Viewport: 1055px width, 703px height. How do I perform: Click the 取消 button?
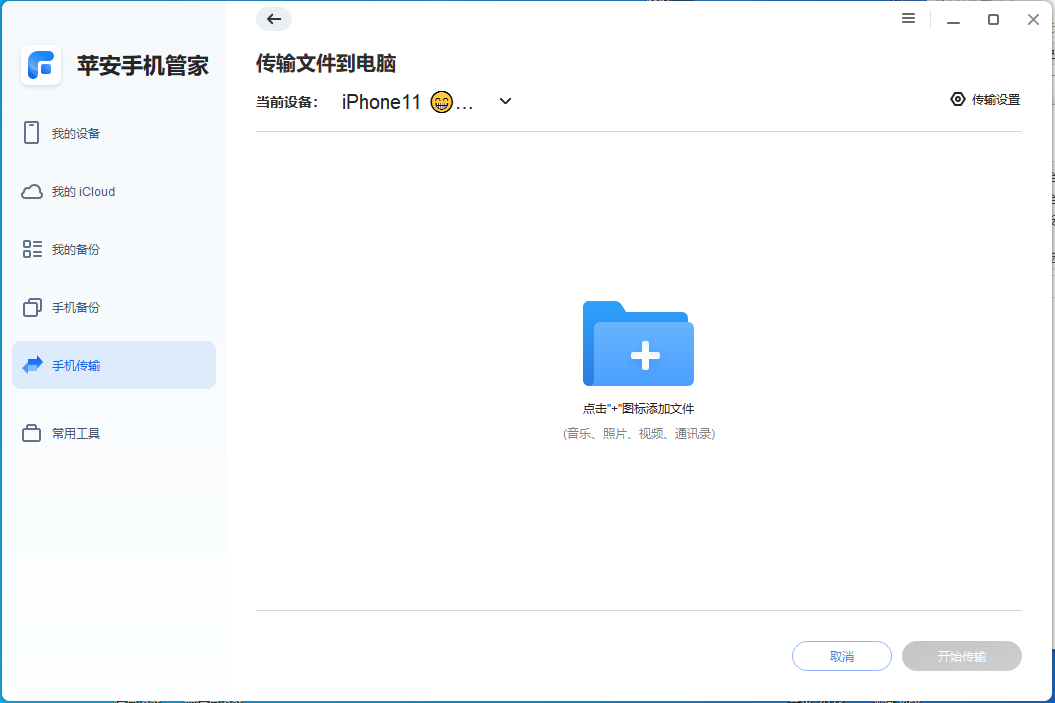pyautogui.click(x=841, y=656)
